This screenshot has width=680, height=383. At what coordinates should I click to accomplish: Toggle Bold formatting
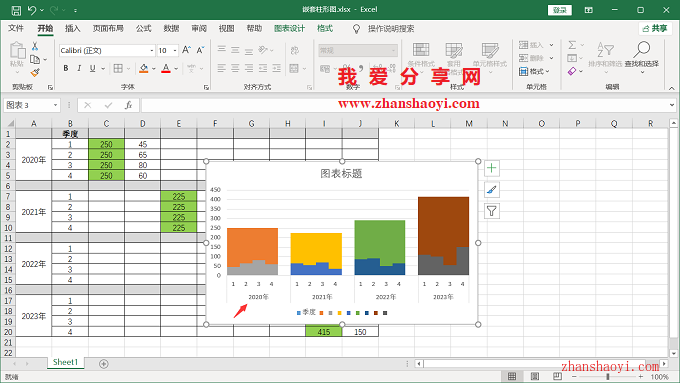66,68
